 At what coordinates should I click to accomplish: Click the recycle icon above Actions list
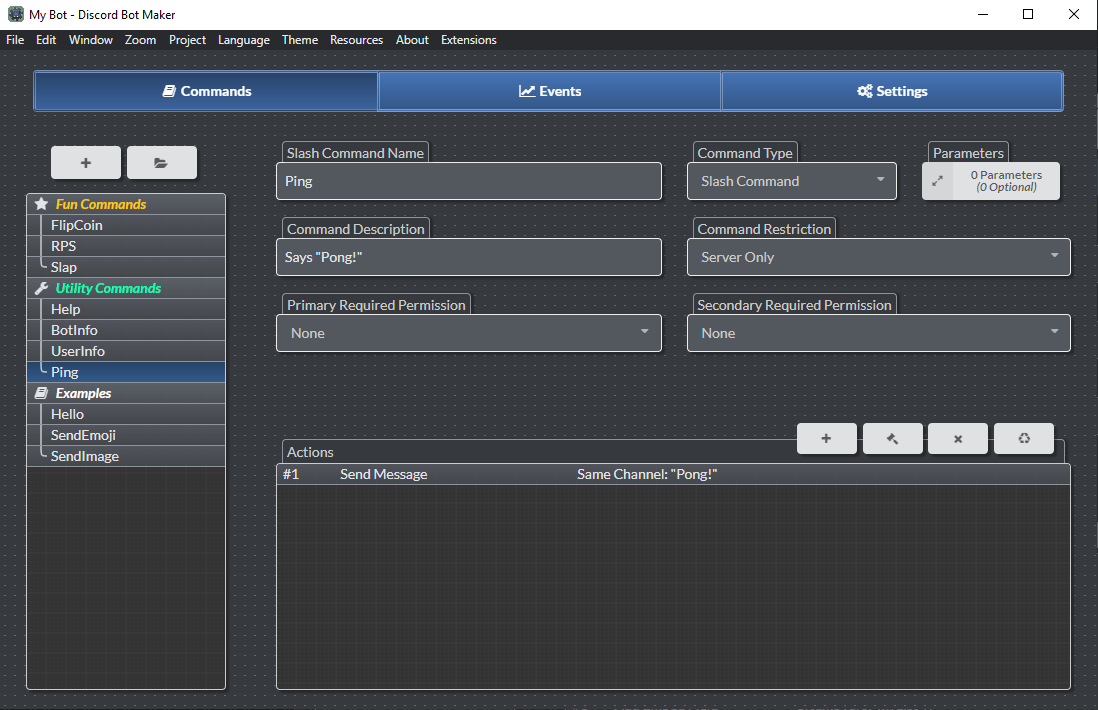pos(1024,438)
